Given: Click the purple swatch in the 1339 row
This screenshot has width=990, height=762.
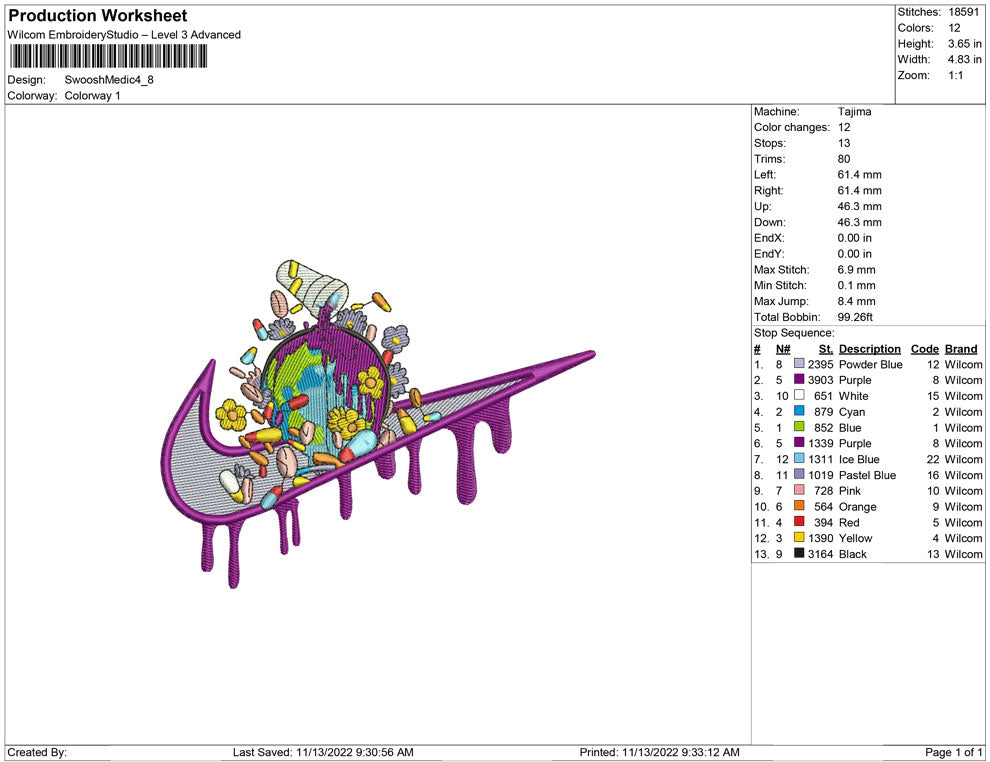Looking at the screenshot, I should (799, 443).
